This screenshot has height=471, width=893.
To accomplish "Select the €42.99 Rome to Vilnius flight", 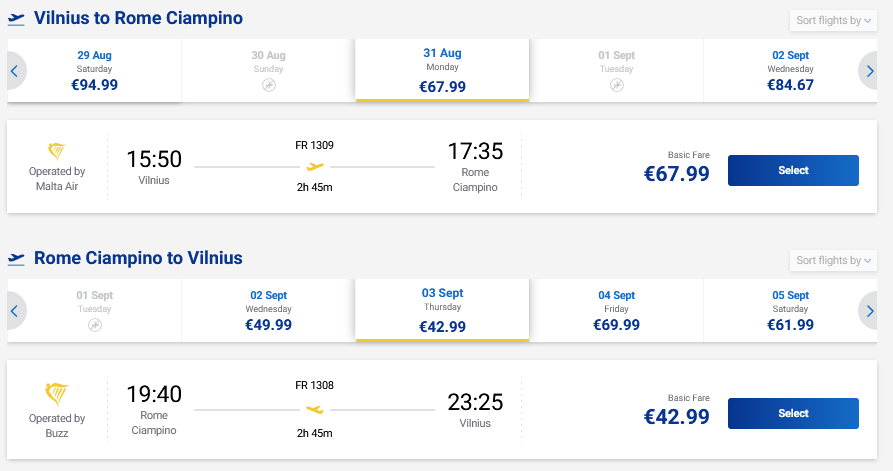I will (x=793, y=413).
